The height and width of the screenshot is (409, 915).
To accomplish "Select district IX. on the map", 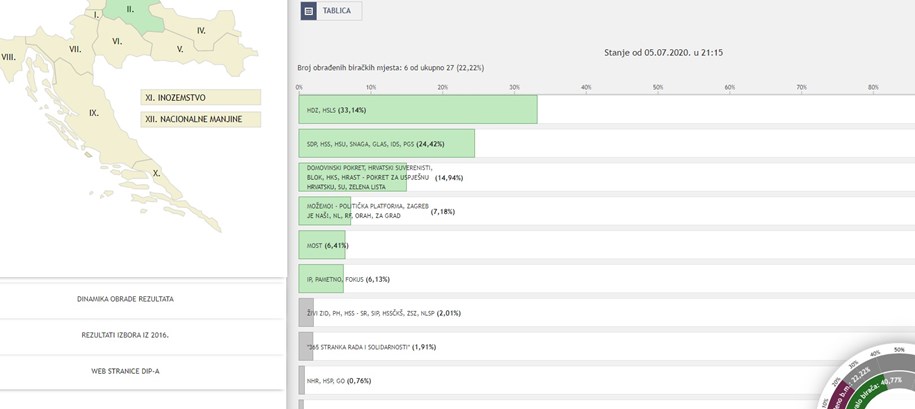I will pyautogui.click(x=94, y=113).
